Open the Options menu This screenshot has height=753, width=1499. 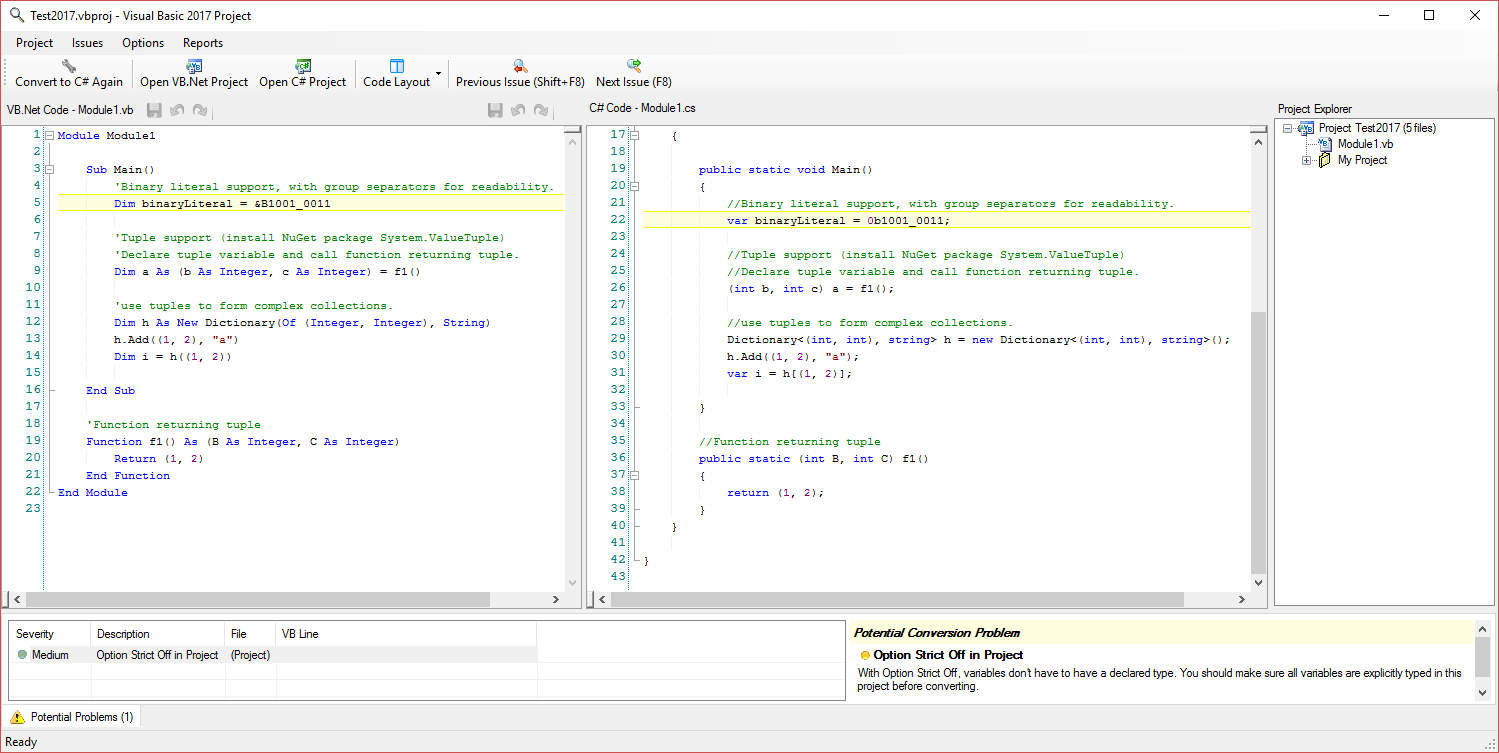click(x=143, y=43)
